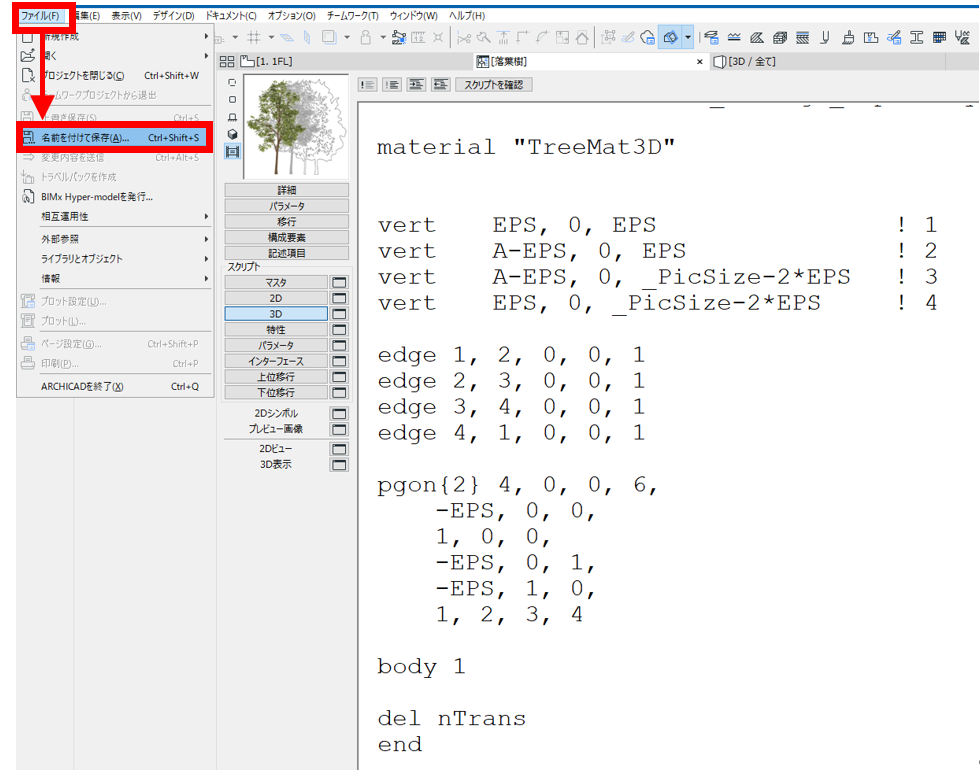This screenshot has width=980, height=774.
Task: Click the increase indent icon above script
Action: point(416,84)
